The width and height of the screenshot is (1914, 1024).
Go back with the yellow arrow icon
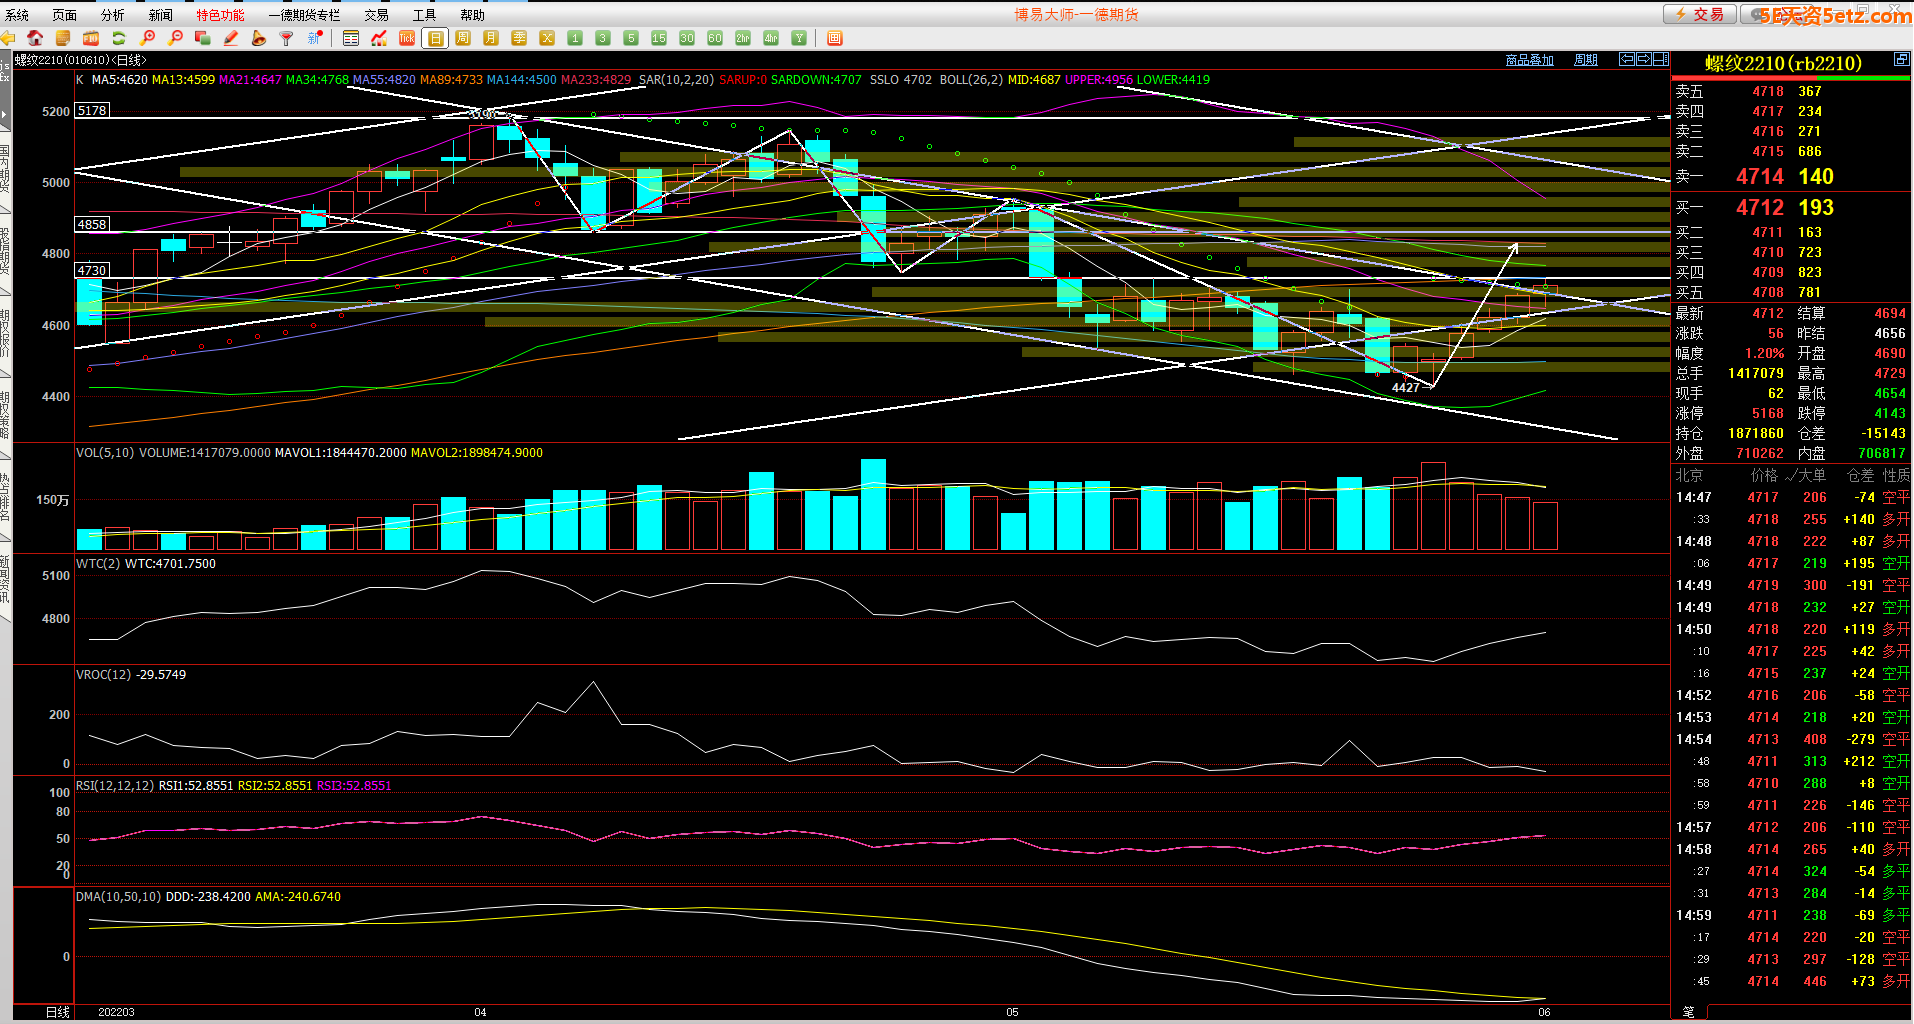[x=9, y=38]
